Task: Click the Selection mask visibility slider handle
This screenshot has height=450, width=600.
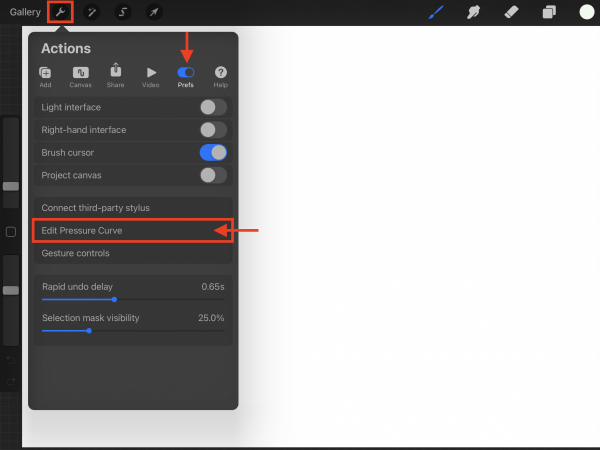Action: 89,331
